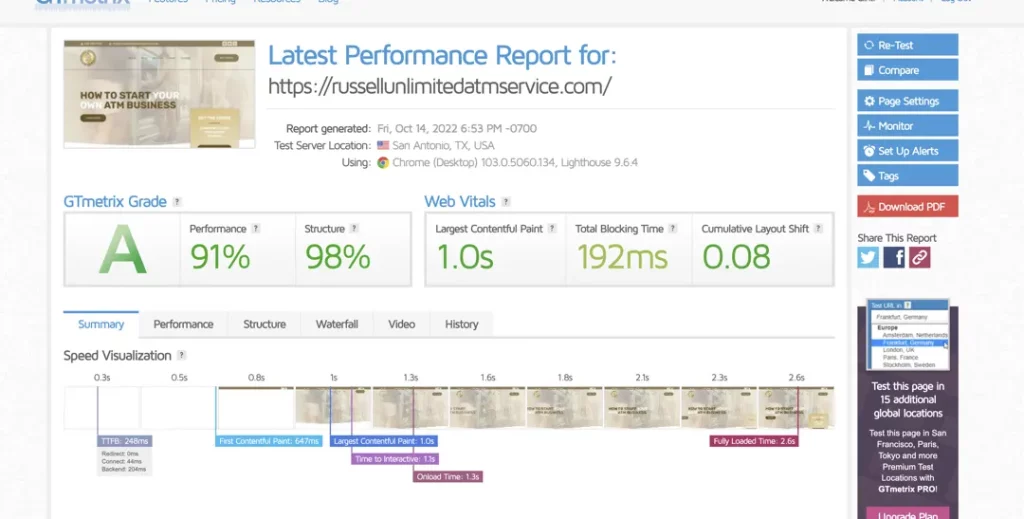Image resolution: width=1024 pixels, height=519 pixels.
Task: Click the Share This Report label
Action: coord(897,238)
